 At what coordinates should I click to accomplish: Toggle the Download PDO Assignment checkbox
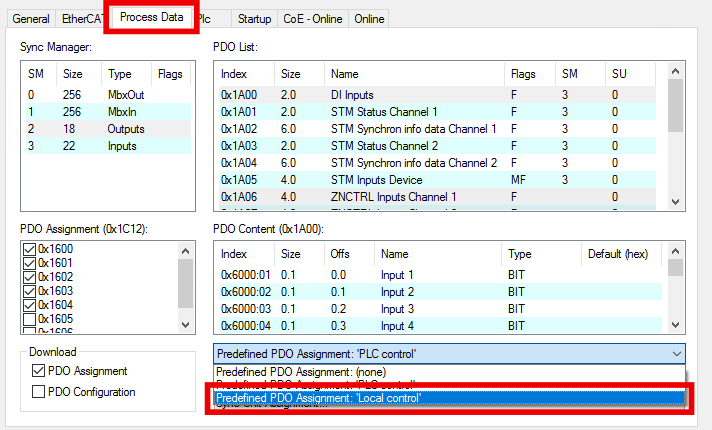39,371
